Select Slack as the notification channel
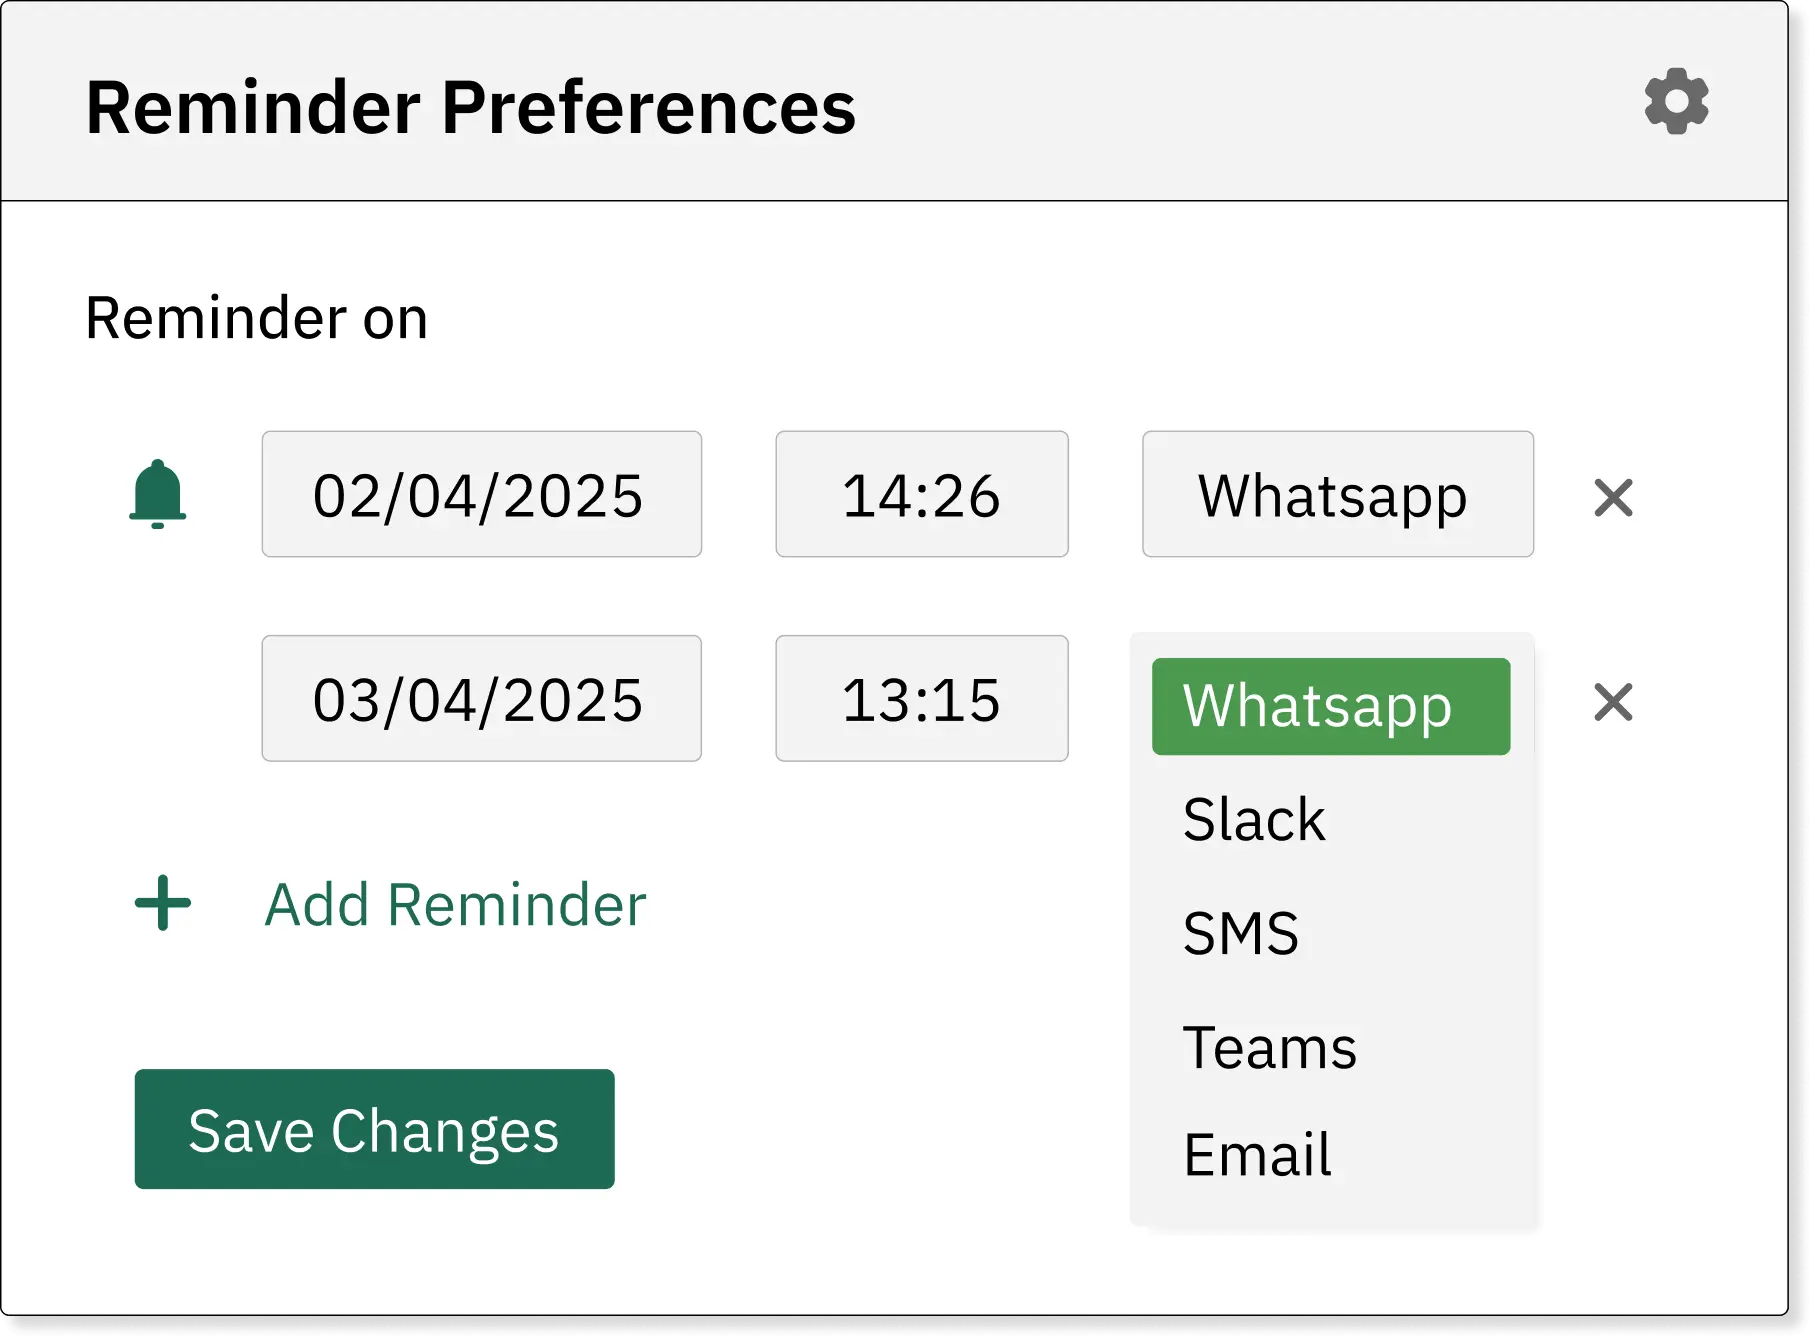 click(1253, 819)
